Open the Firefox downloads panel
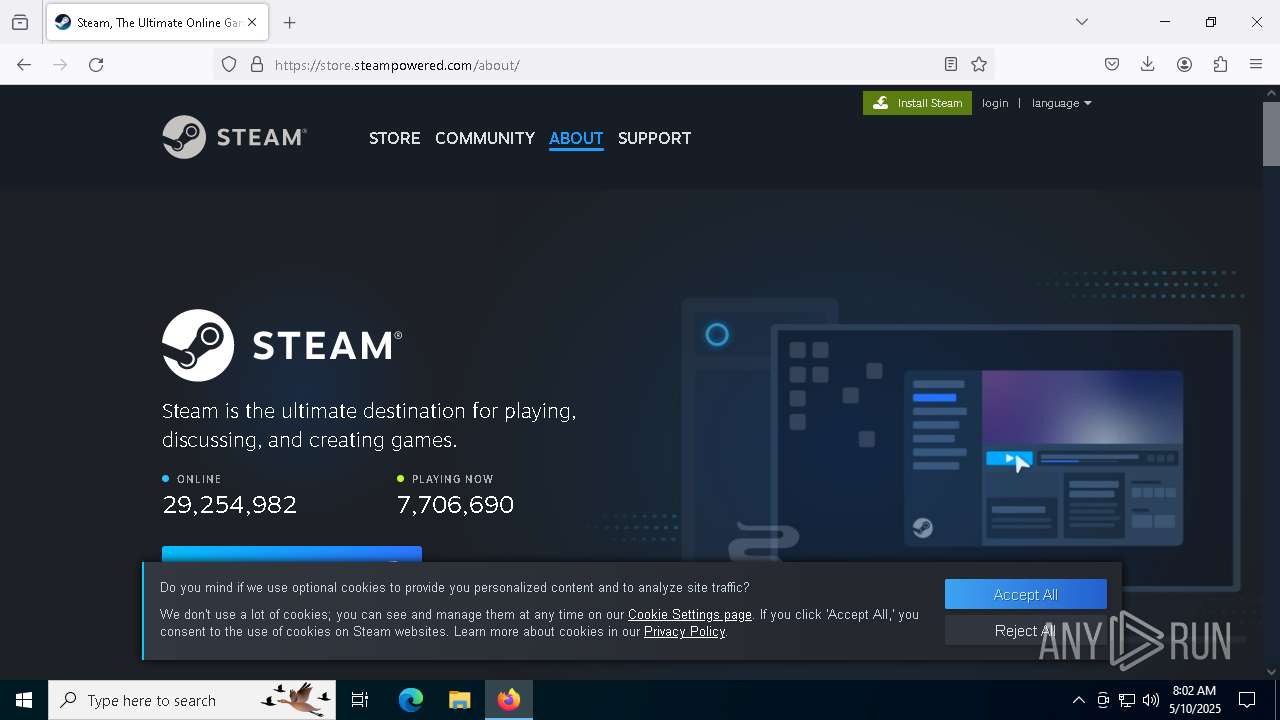 click(1148, 64)
